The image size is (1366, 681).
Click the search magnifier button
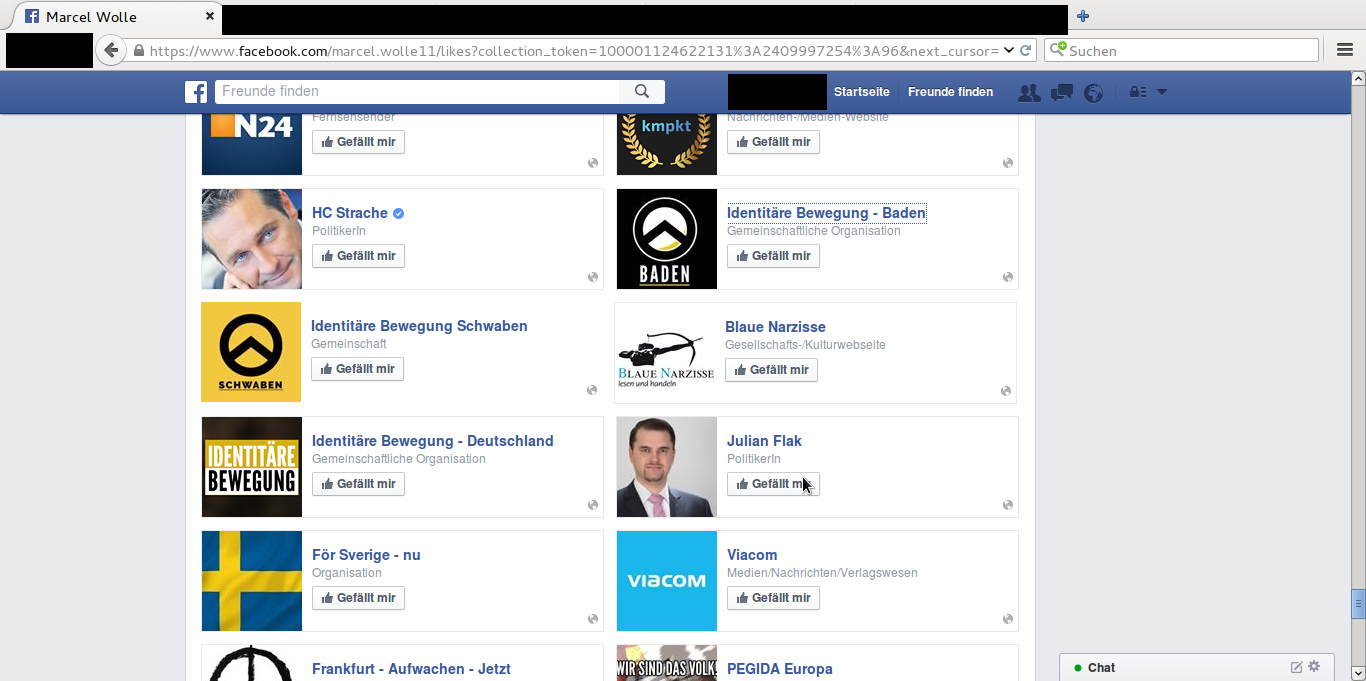[x=642, y=92]
